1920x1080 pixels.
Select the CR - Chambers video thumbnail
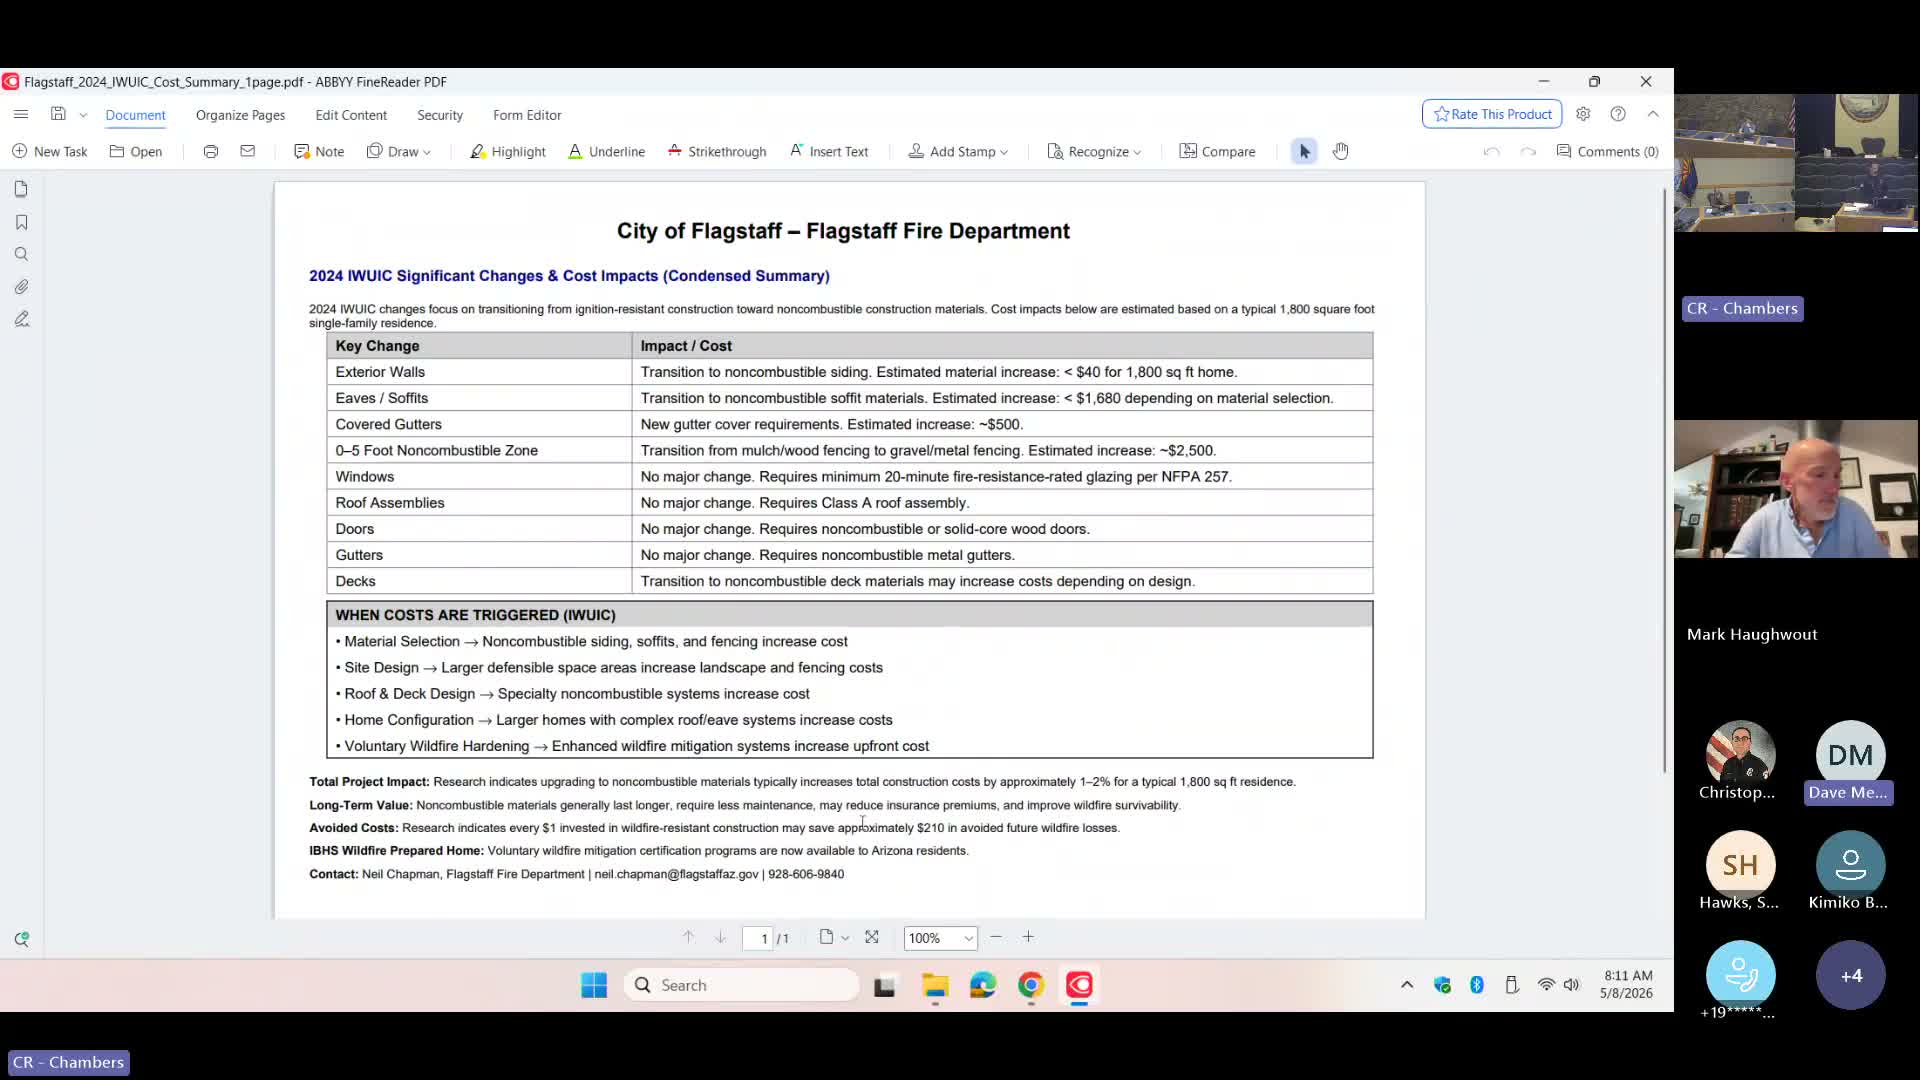tap(1796, 163)
